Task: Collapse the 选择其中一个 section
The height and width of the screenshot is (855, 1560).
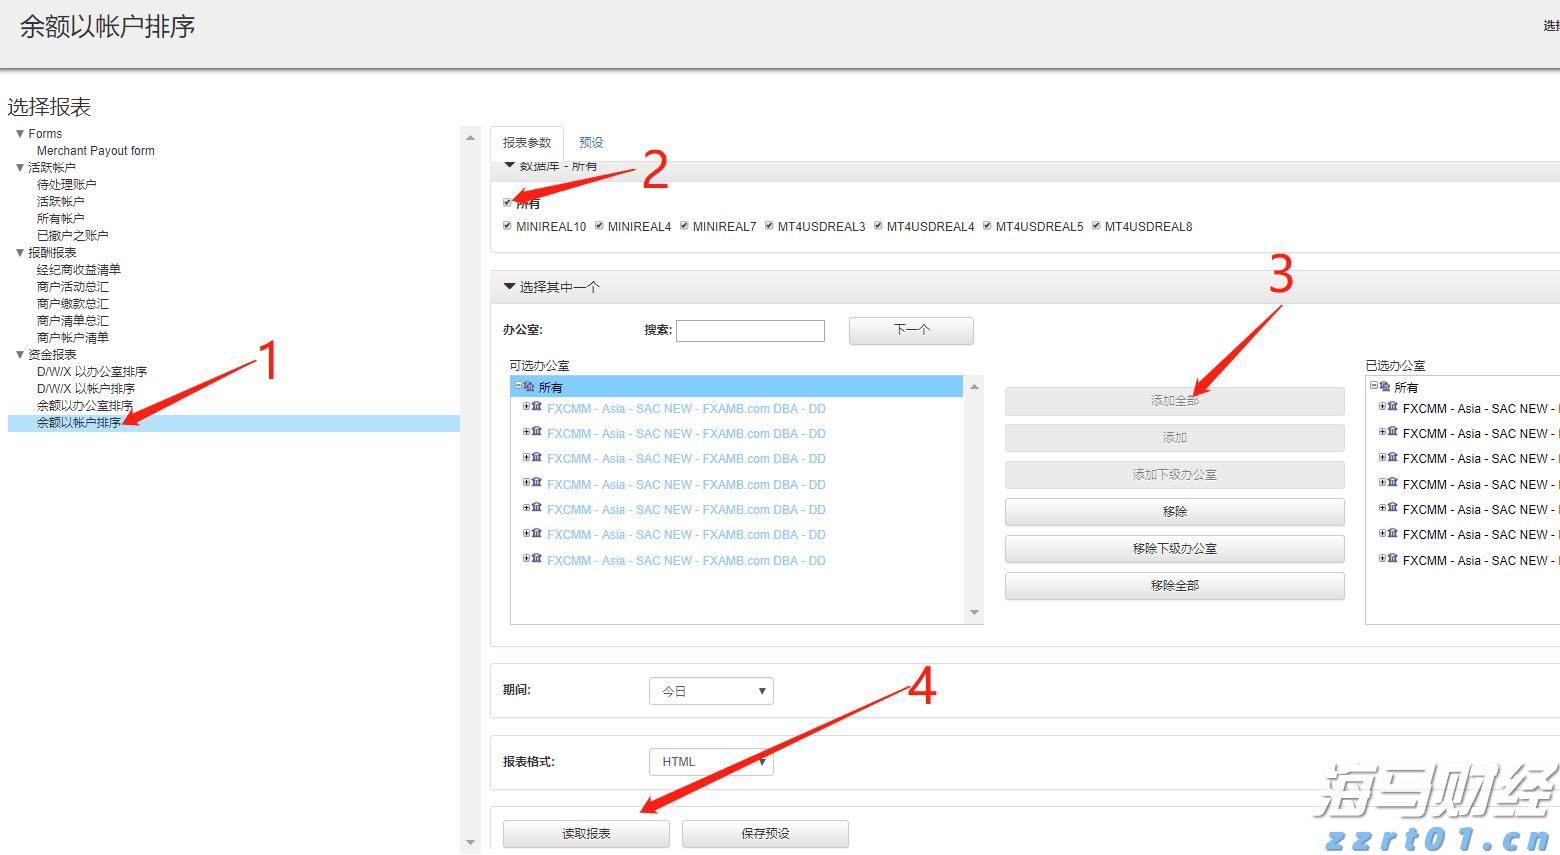Action: [x=509, y=286]
